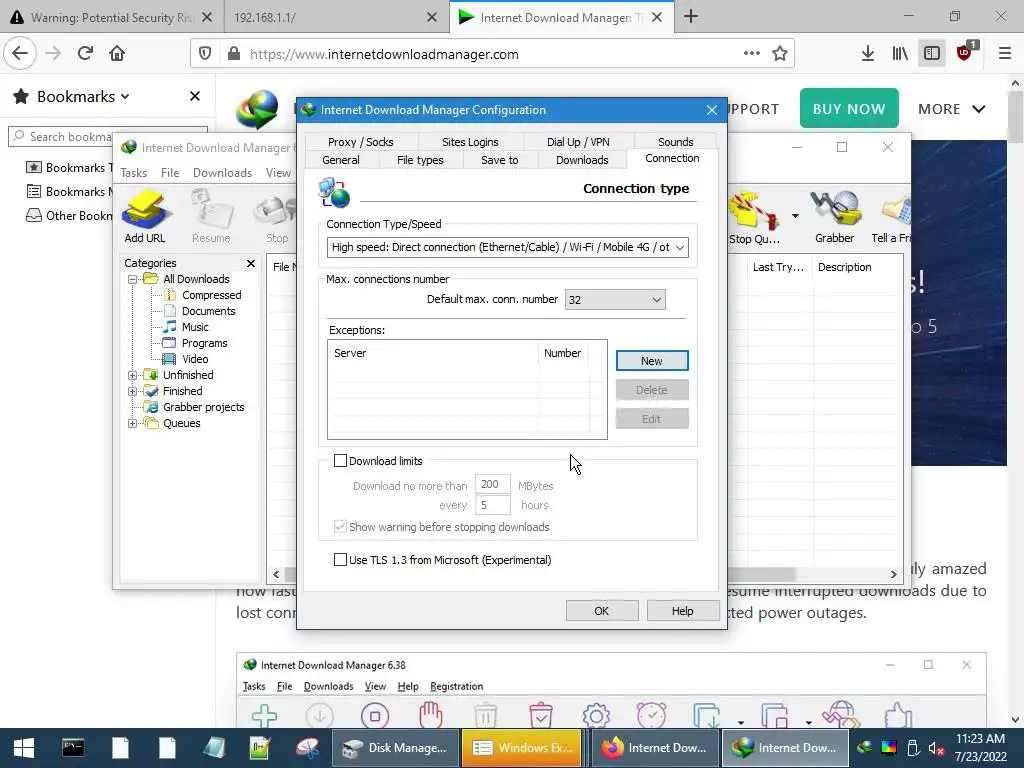Open the Bookmarks sidebar dropdown
The width and height of the screenshot is (1024, 768).
pyautogui.click(x=84, y=97)
